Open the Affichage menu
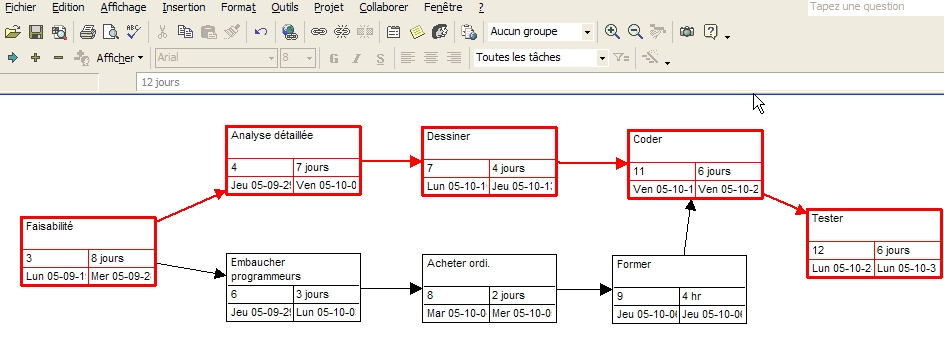Viewport: 944px width, 362px height. (123, 8)
